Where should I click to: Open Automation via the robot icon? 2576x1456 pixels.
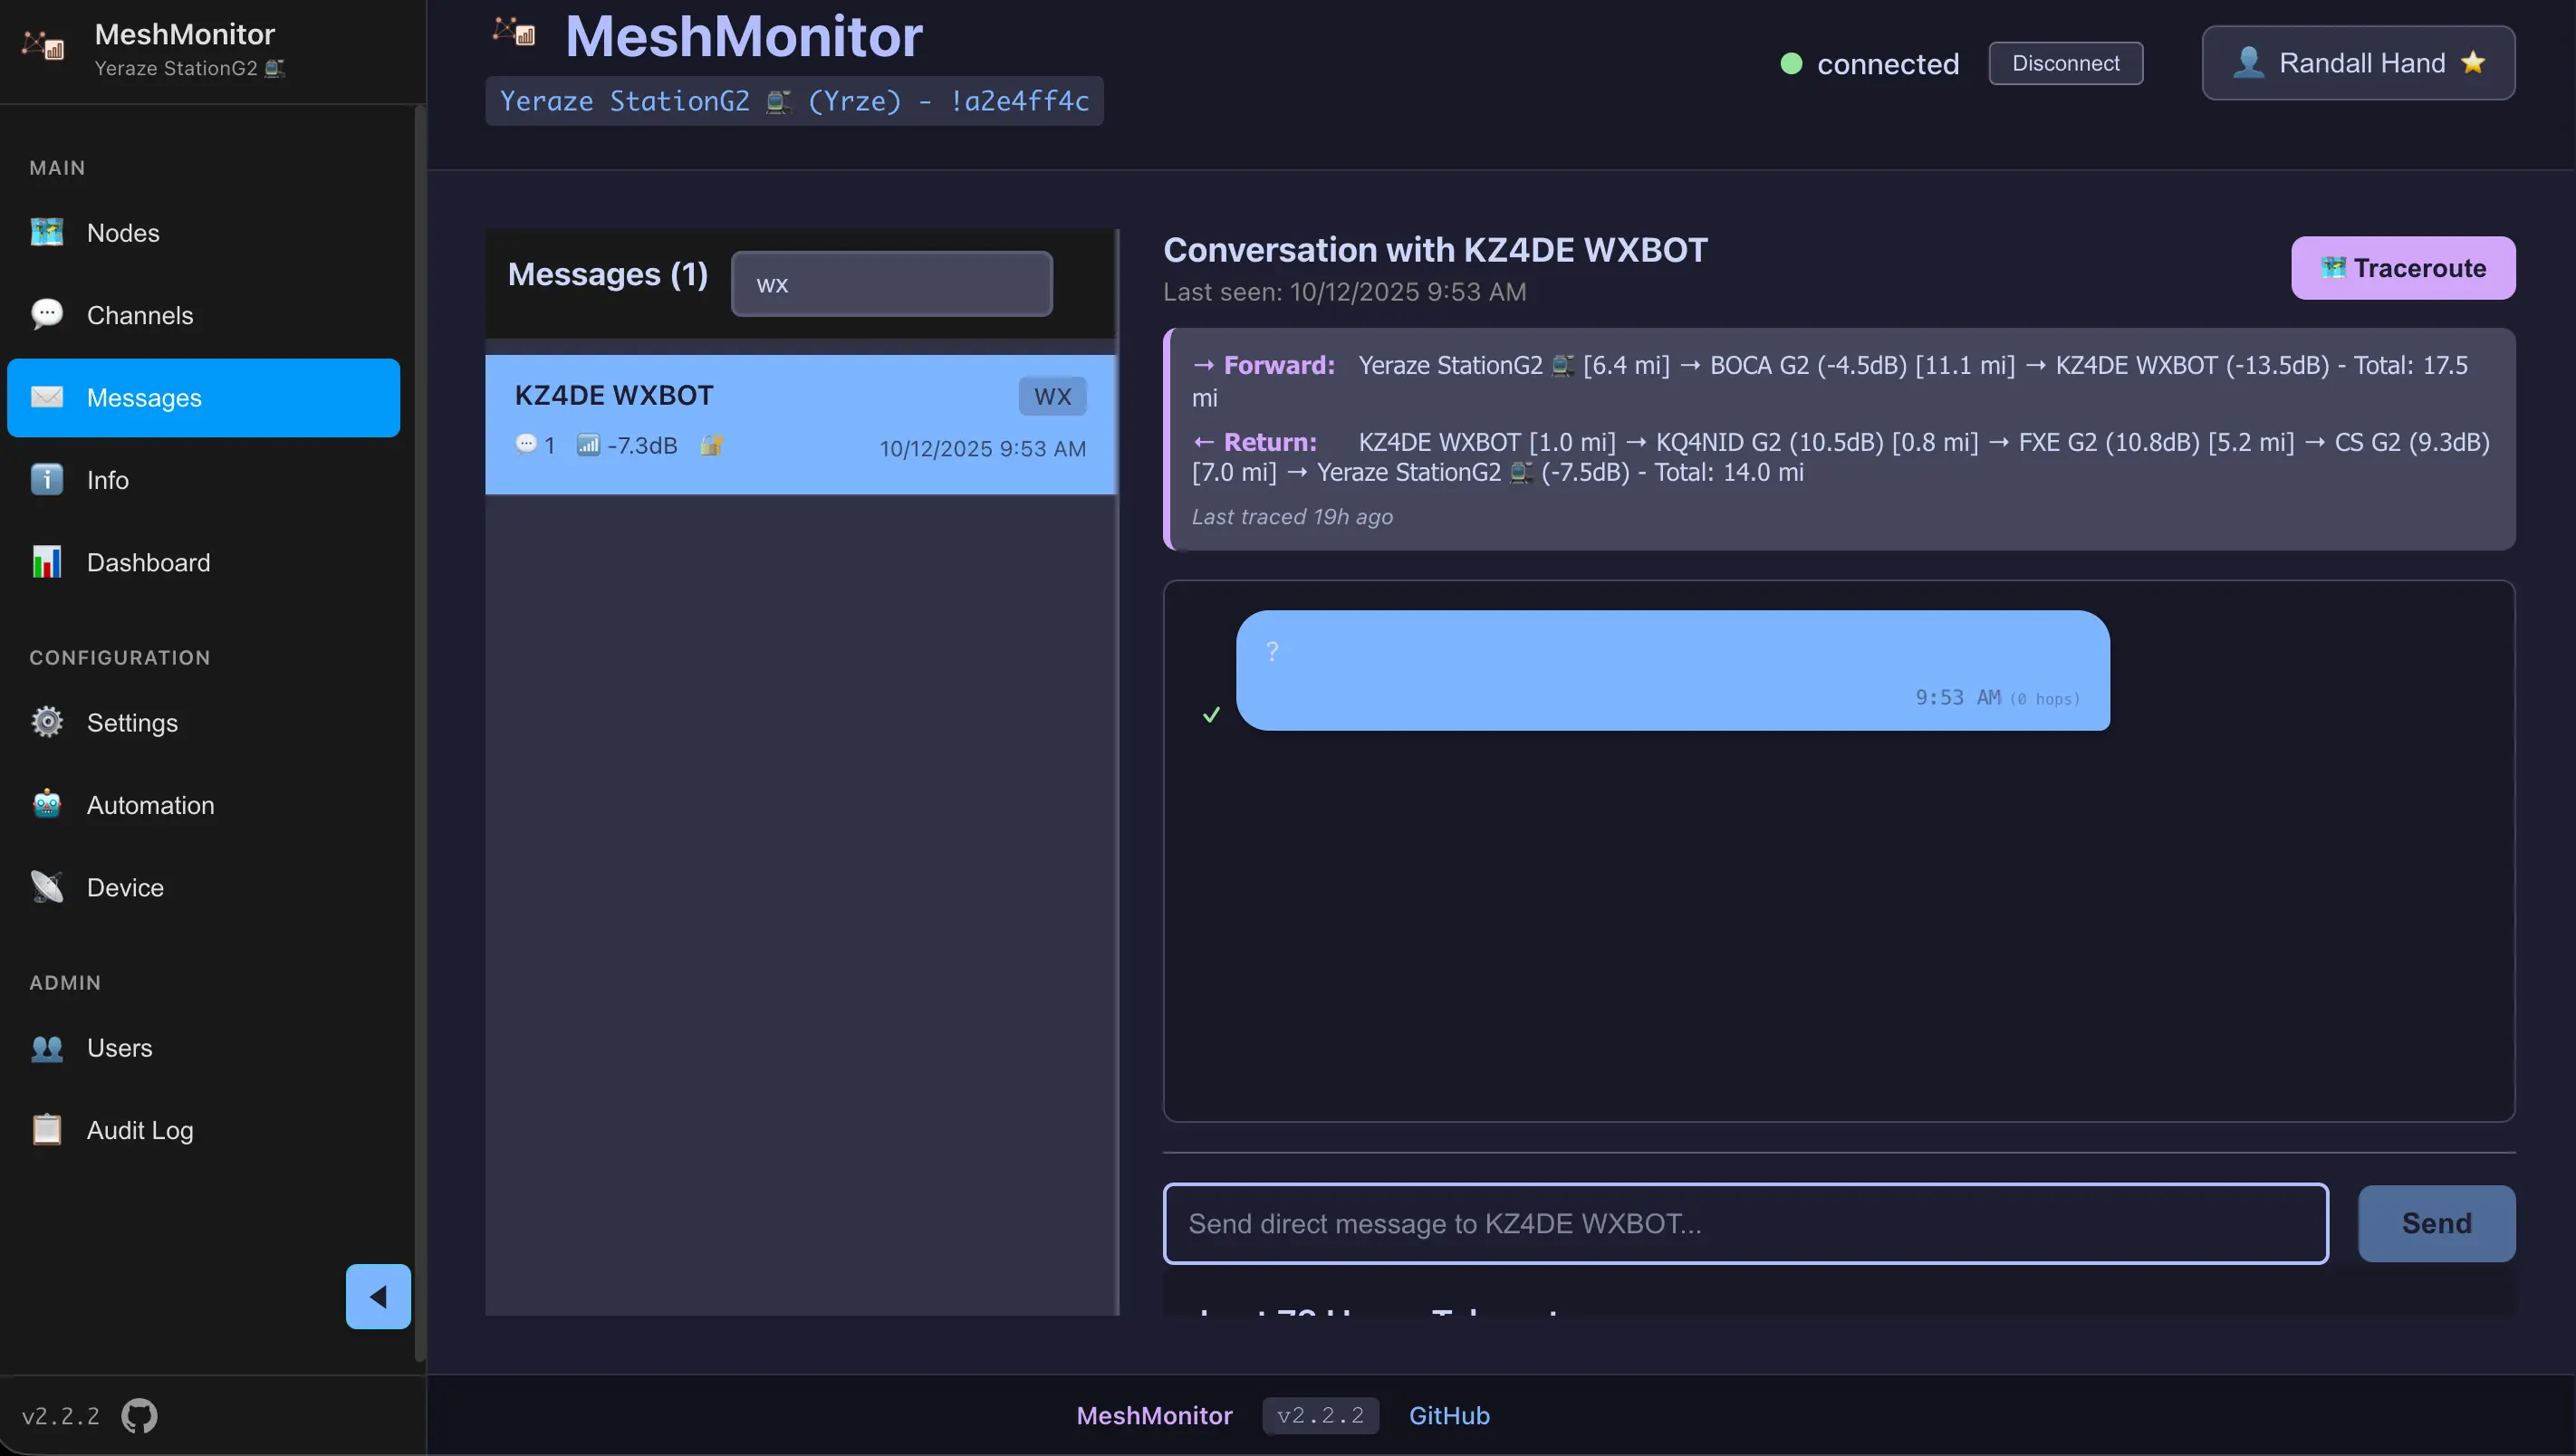[x=46, y=805]
